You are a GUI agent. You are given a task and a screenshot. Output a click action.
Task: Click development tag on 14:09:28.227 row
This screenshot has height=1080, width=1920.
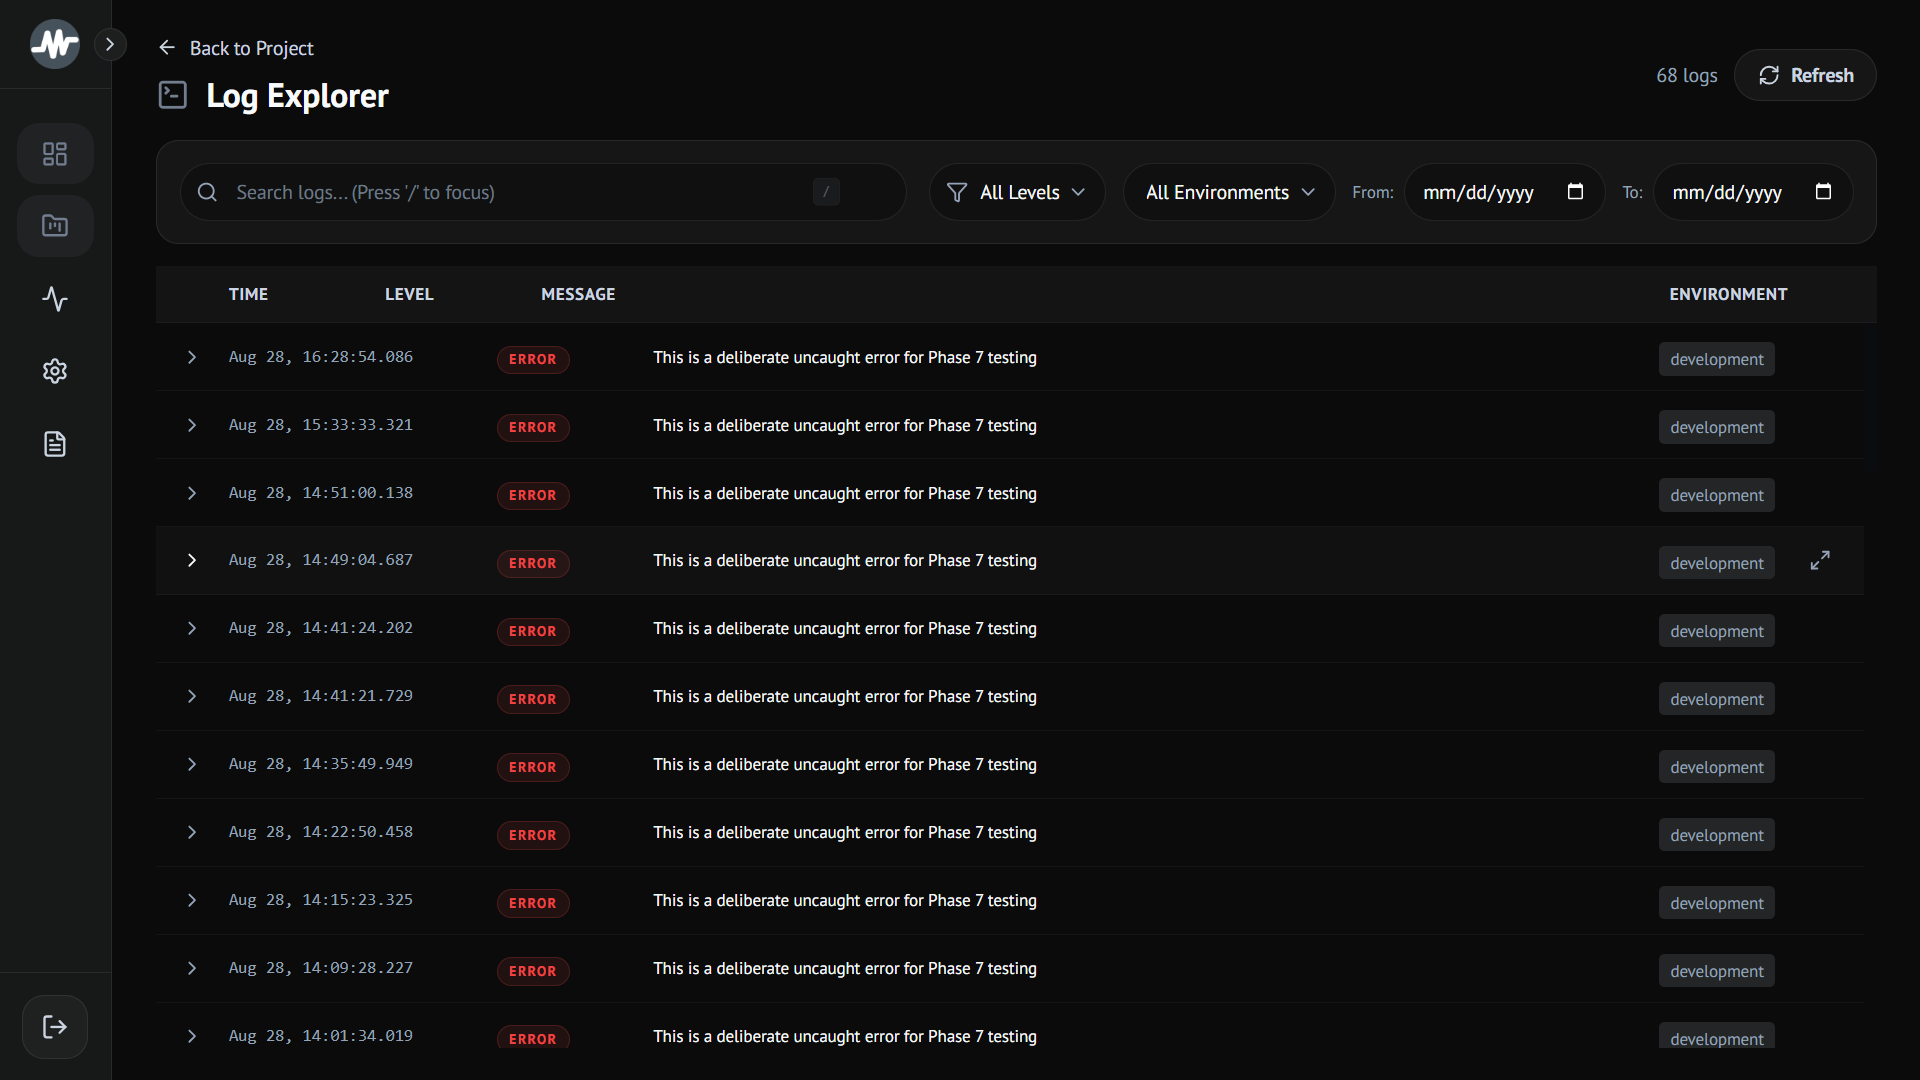click(x=1717, y=971)
